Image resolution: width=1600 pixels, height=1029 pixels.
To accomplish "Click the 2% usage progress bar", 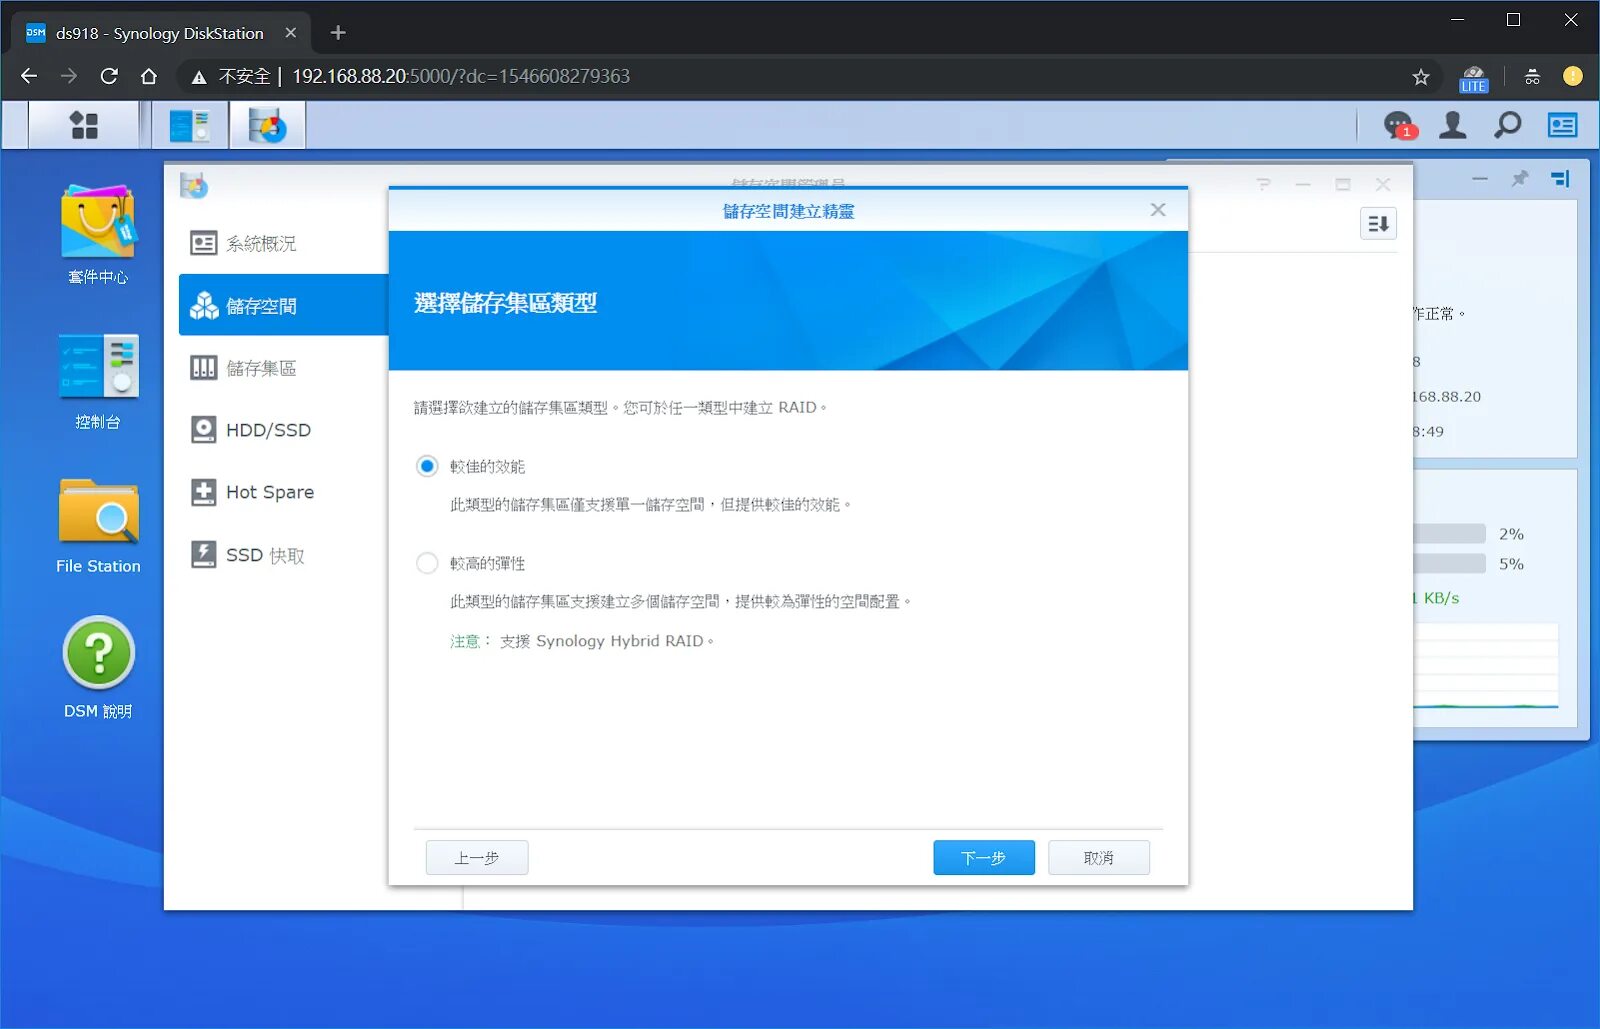I will (1449, 534).
